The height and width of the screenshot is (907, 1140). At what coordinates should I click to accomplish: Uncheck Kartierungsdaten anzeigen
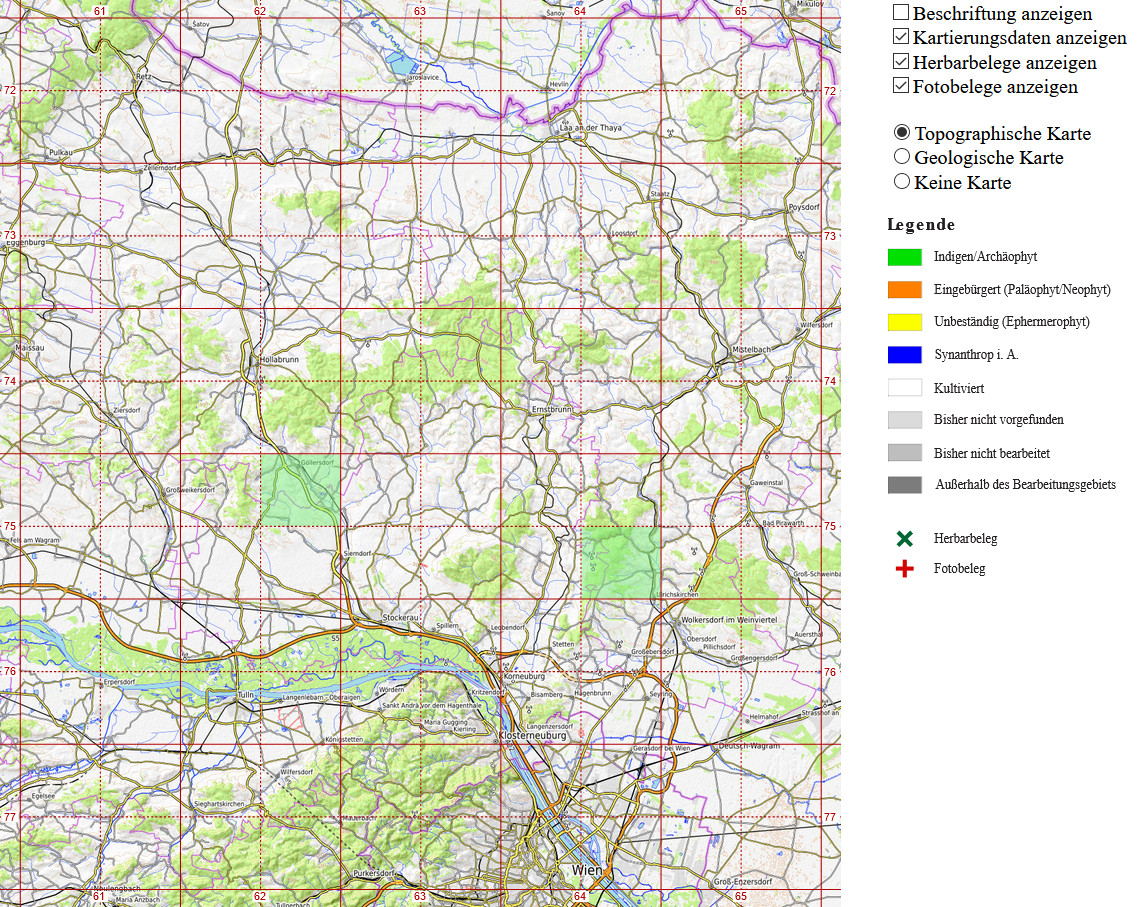[x=900, y=37]
